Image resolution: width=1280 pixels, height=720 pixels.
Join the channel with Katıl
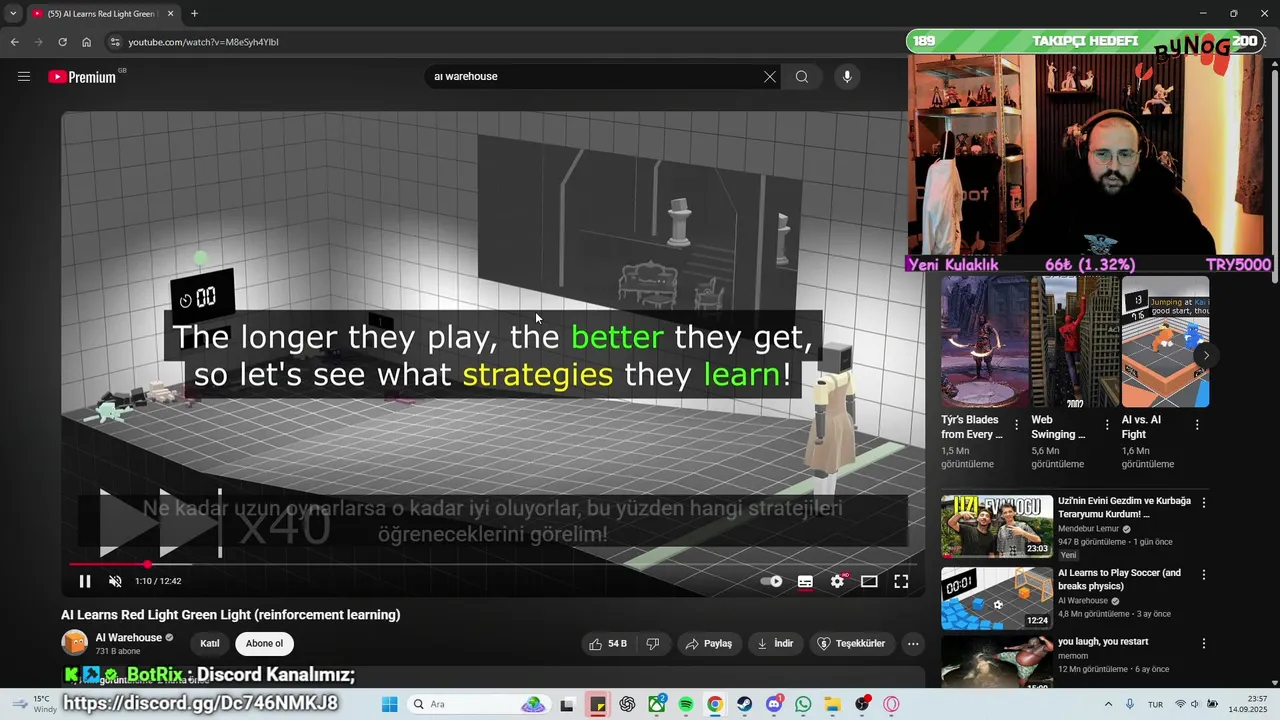tap(210, 644)
